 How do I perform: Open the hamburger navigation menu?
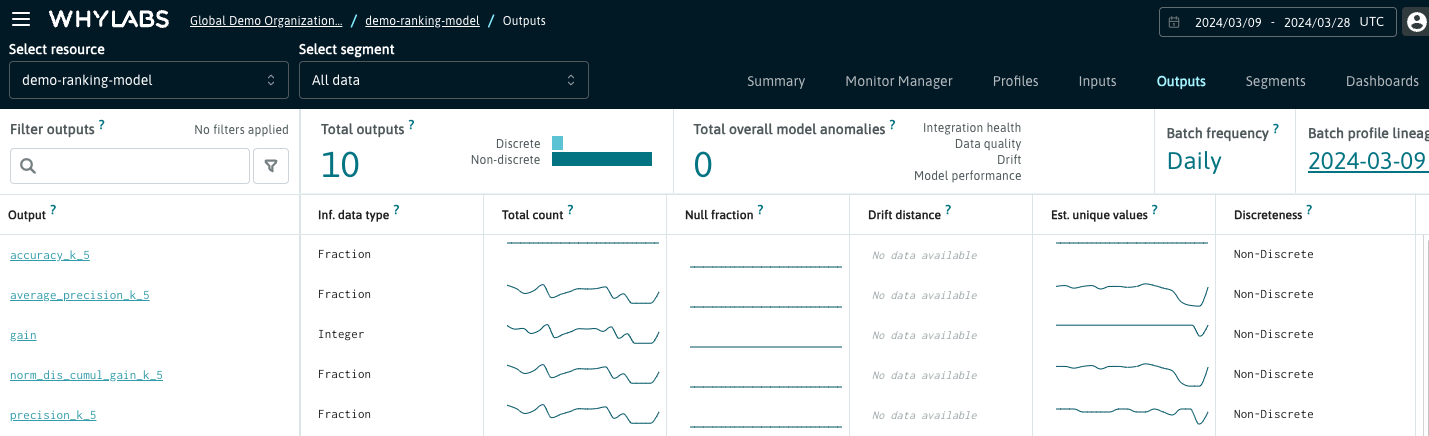pos(20,20)
